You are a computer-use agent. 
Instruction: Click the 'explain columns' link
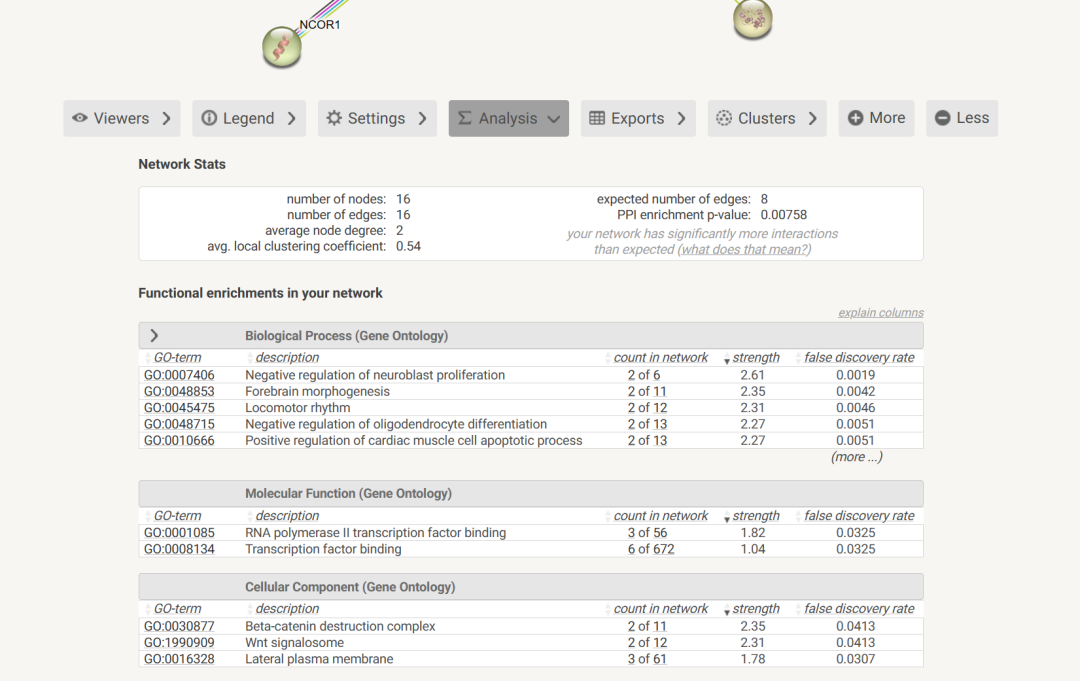(880, 312)
